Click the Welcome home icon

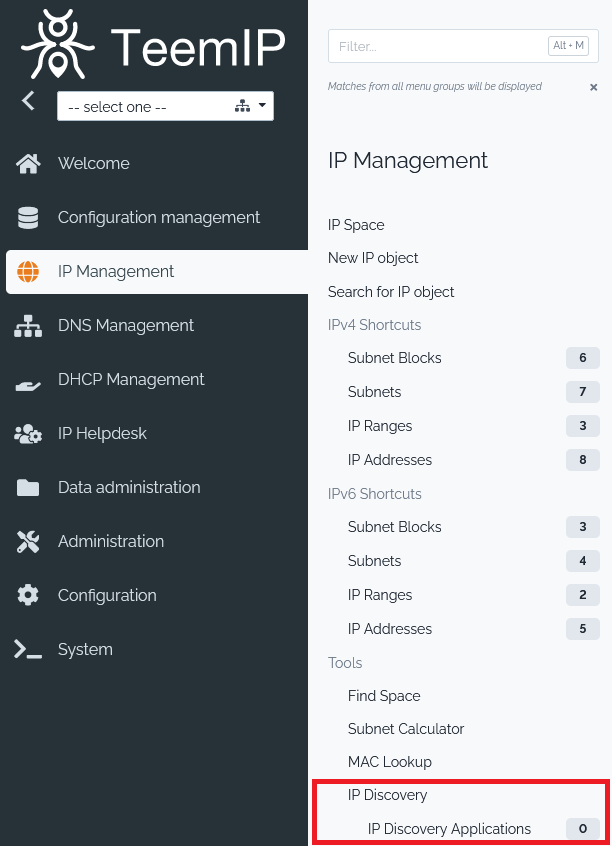pos(28,164)
